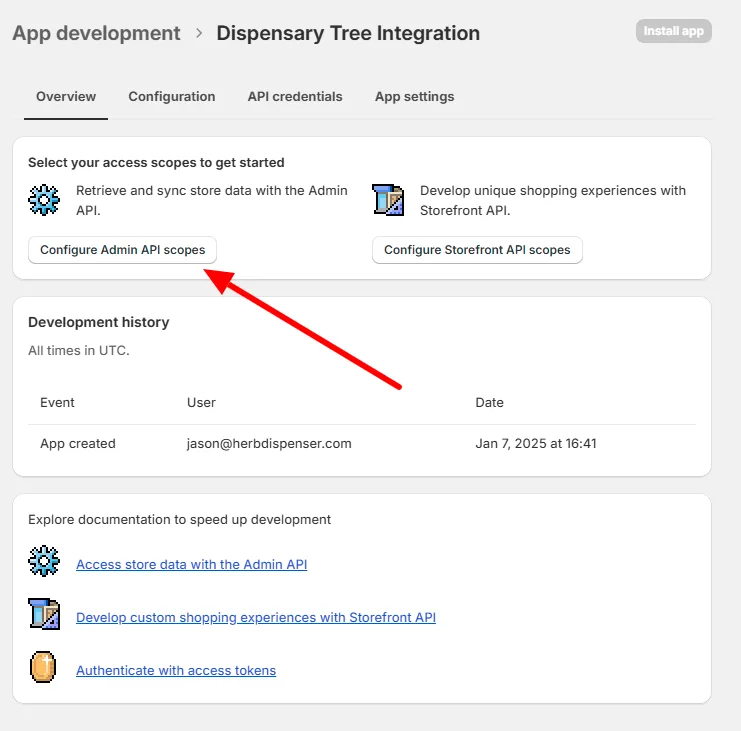Select the Overview tab
The image size is (741, 731).
(x=66, y=96)
